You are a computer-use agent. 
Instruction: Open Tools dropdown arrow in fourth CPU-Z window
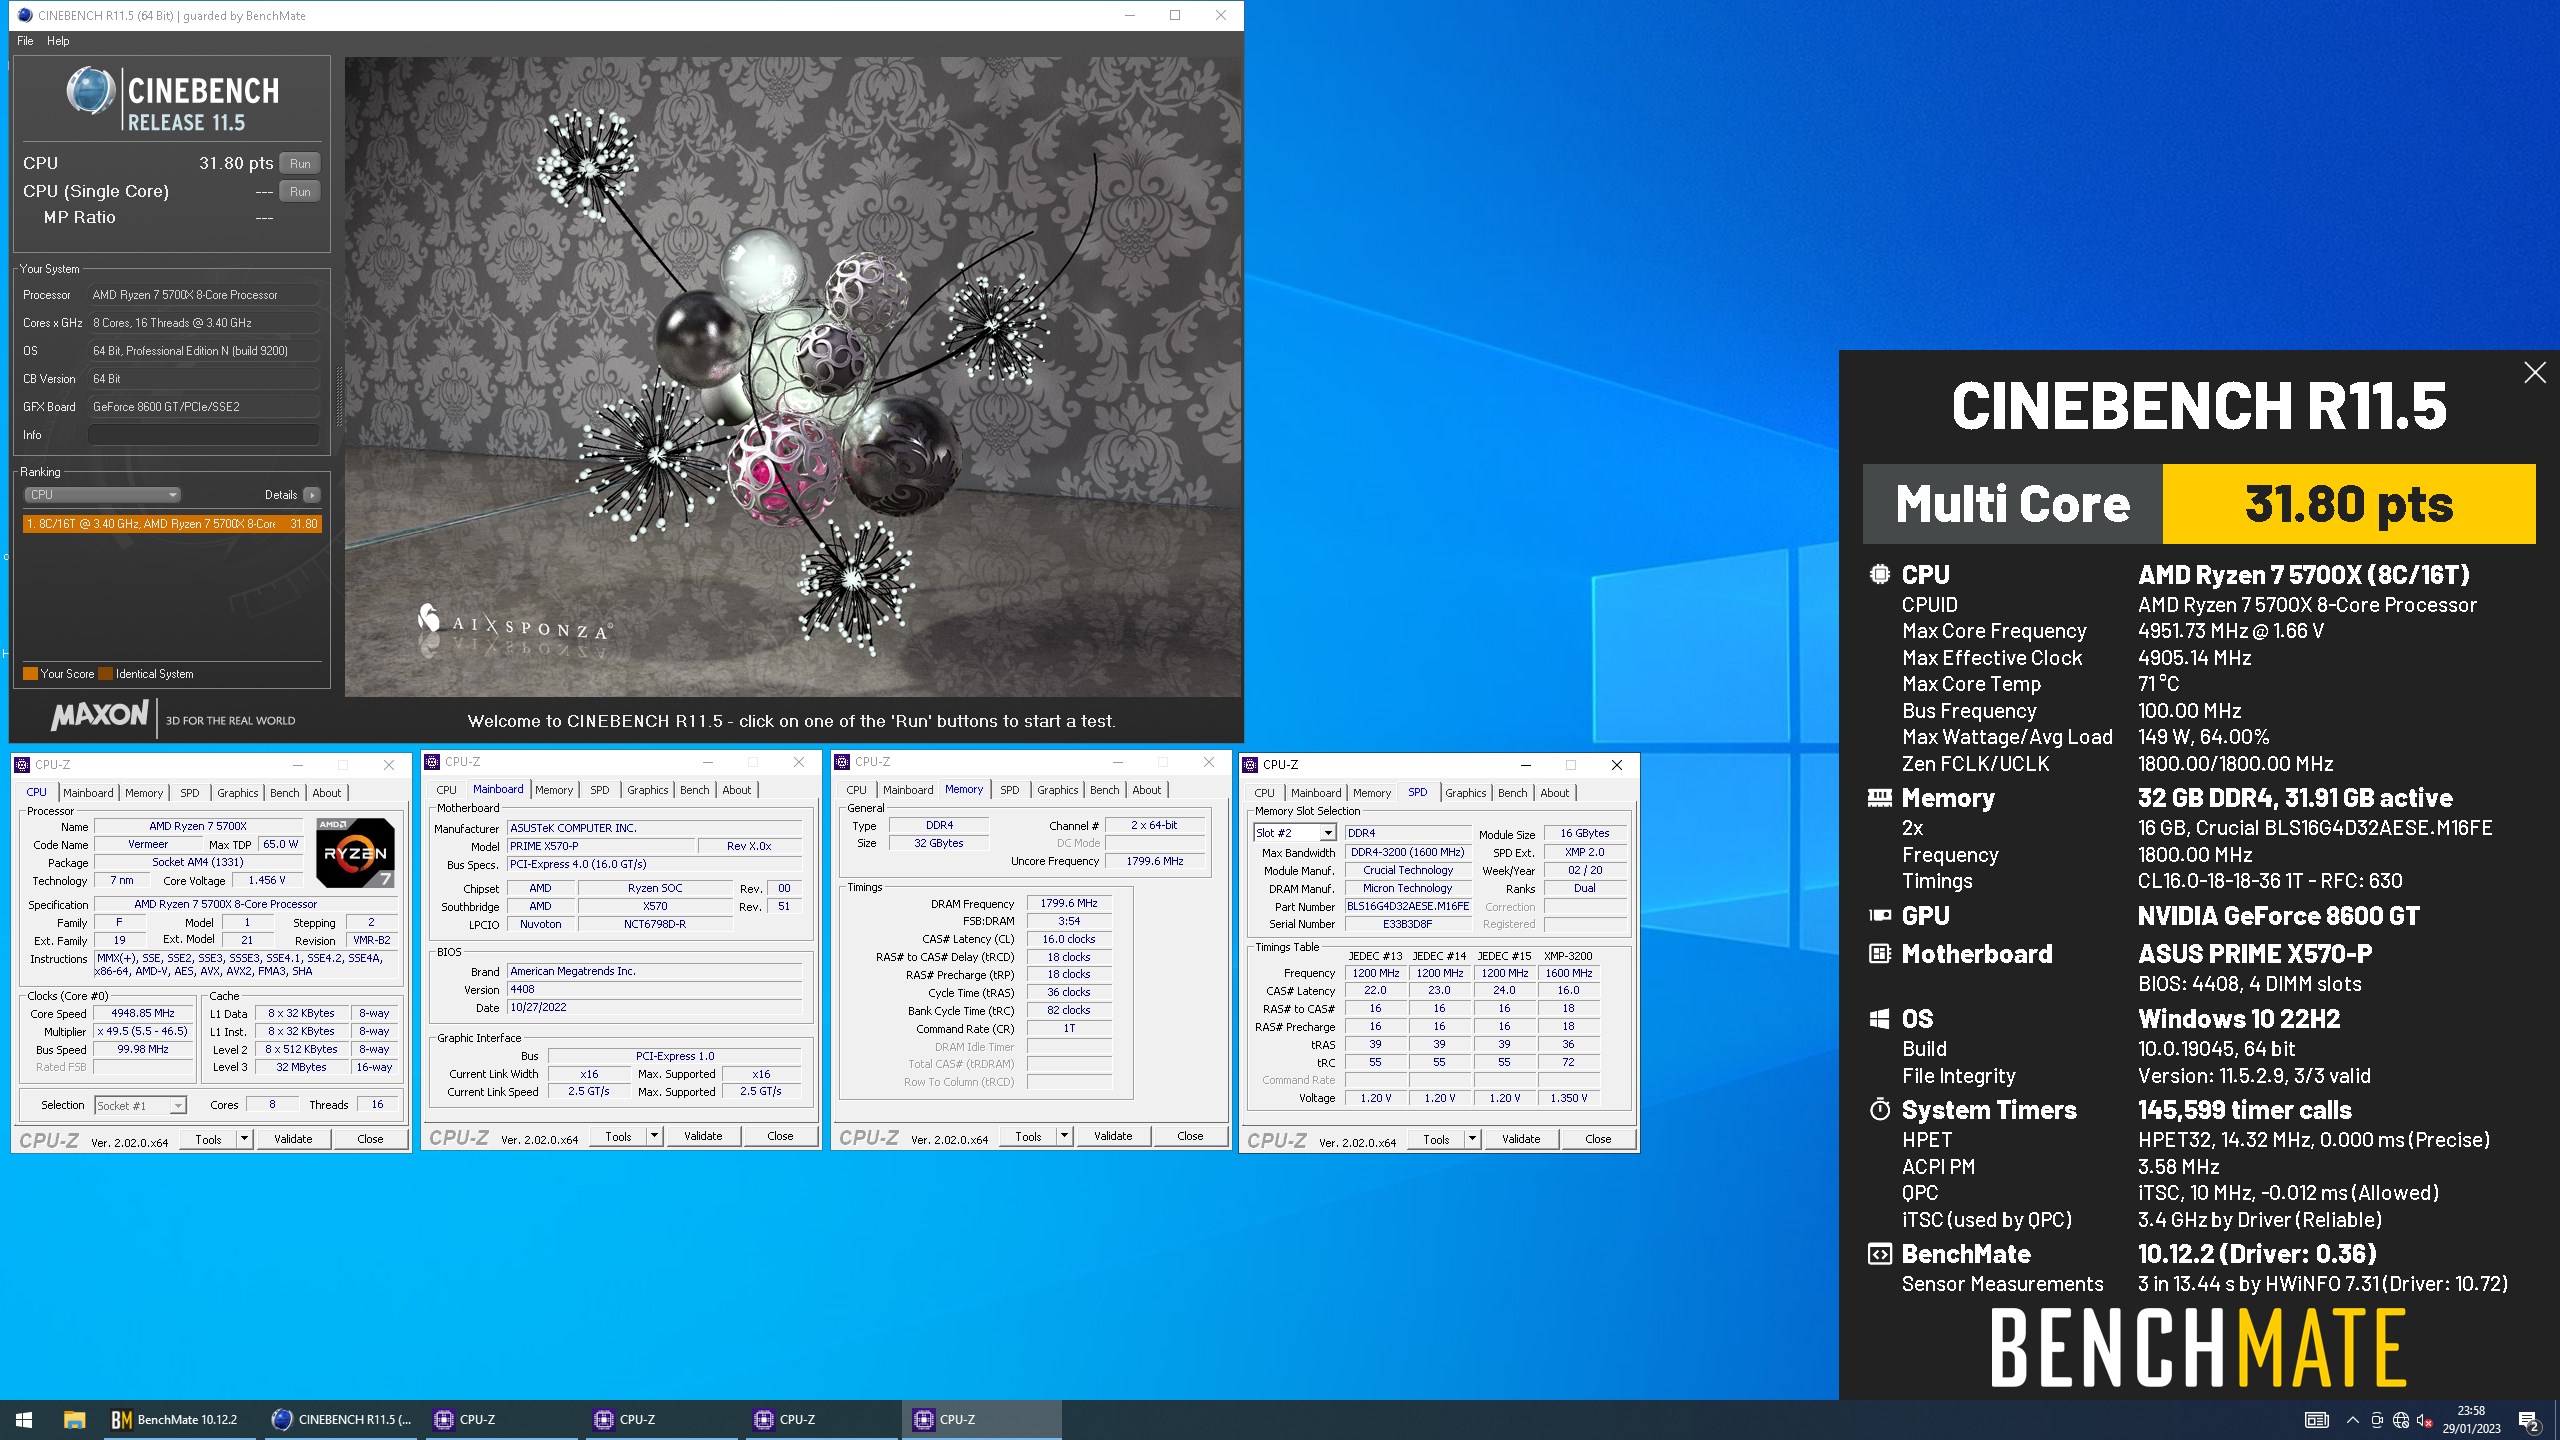pos(1472,1139)
